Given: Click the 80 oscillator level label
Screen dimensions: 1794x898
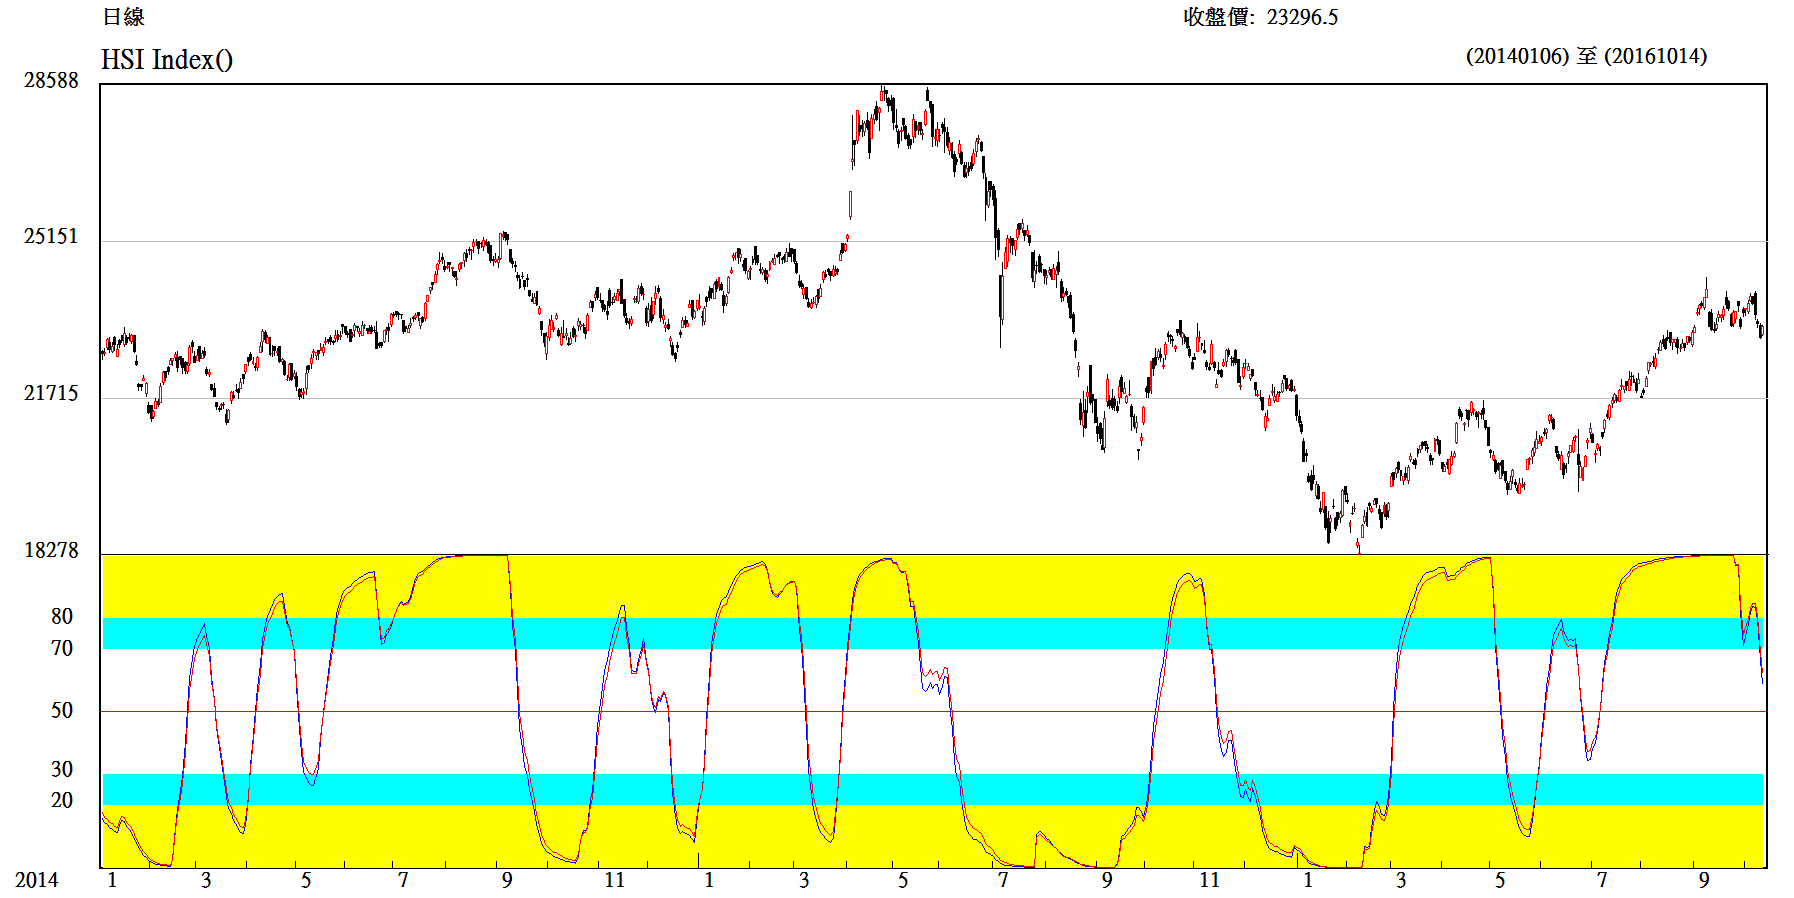Looking at the screenshot, I should (62, 617).
